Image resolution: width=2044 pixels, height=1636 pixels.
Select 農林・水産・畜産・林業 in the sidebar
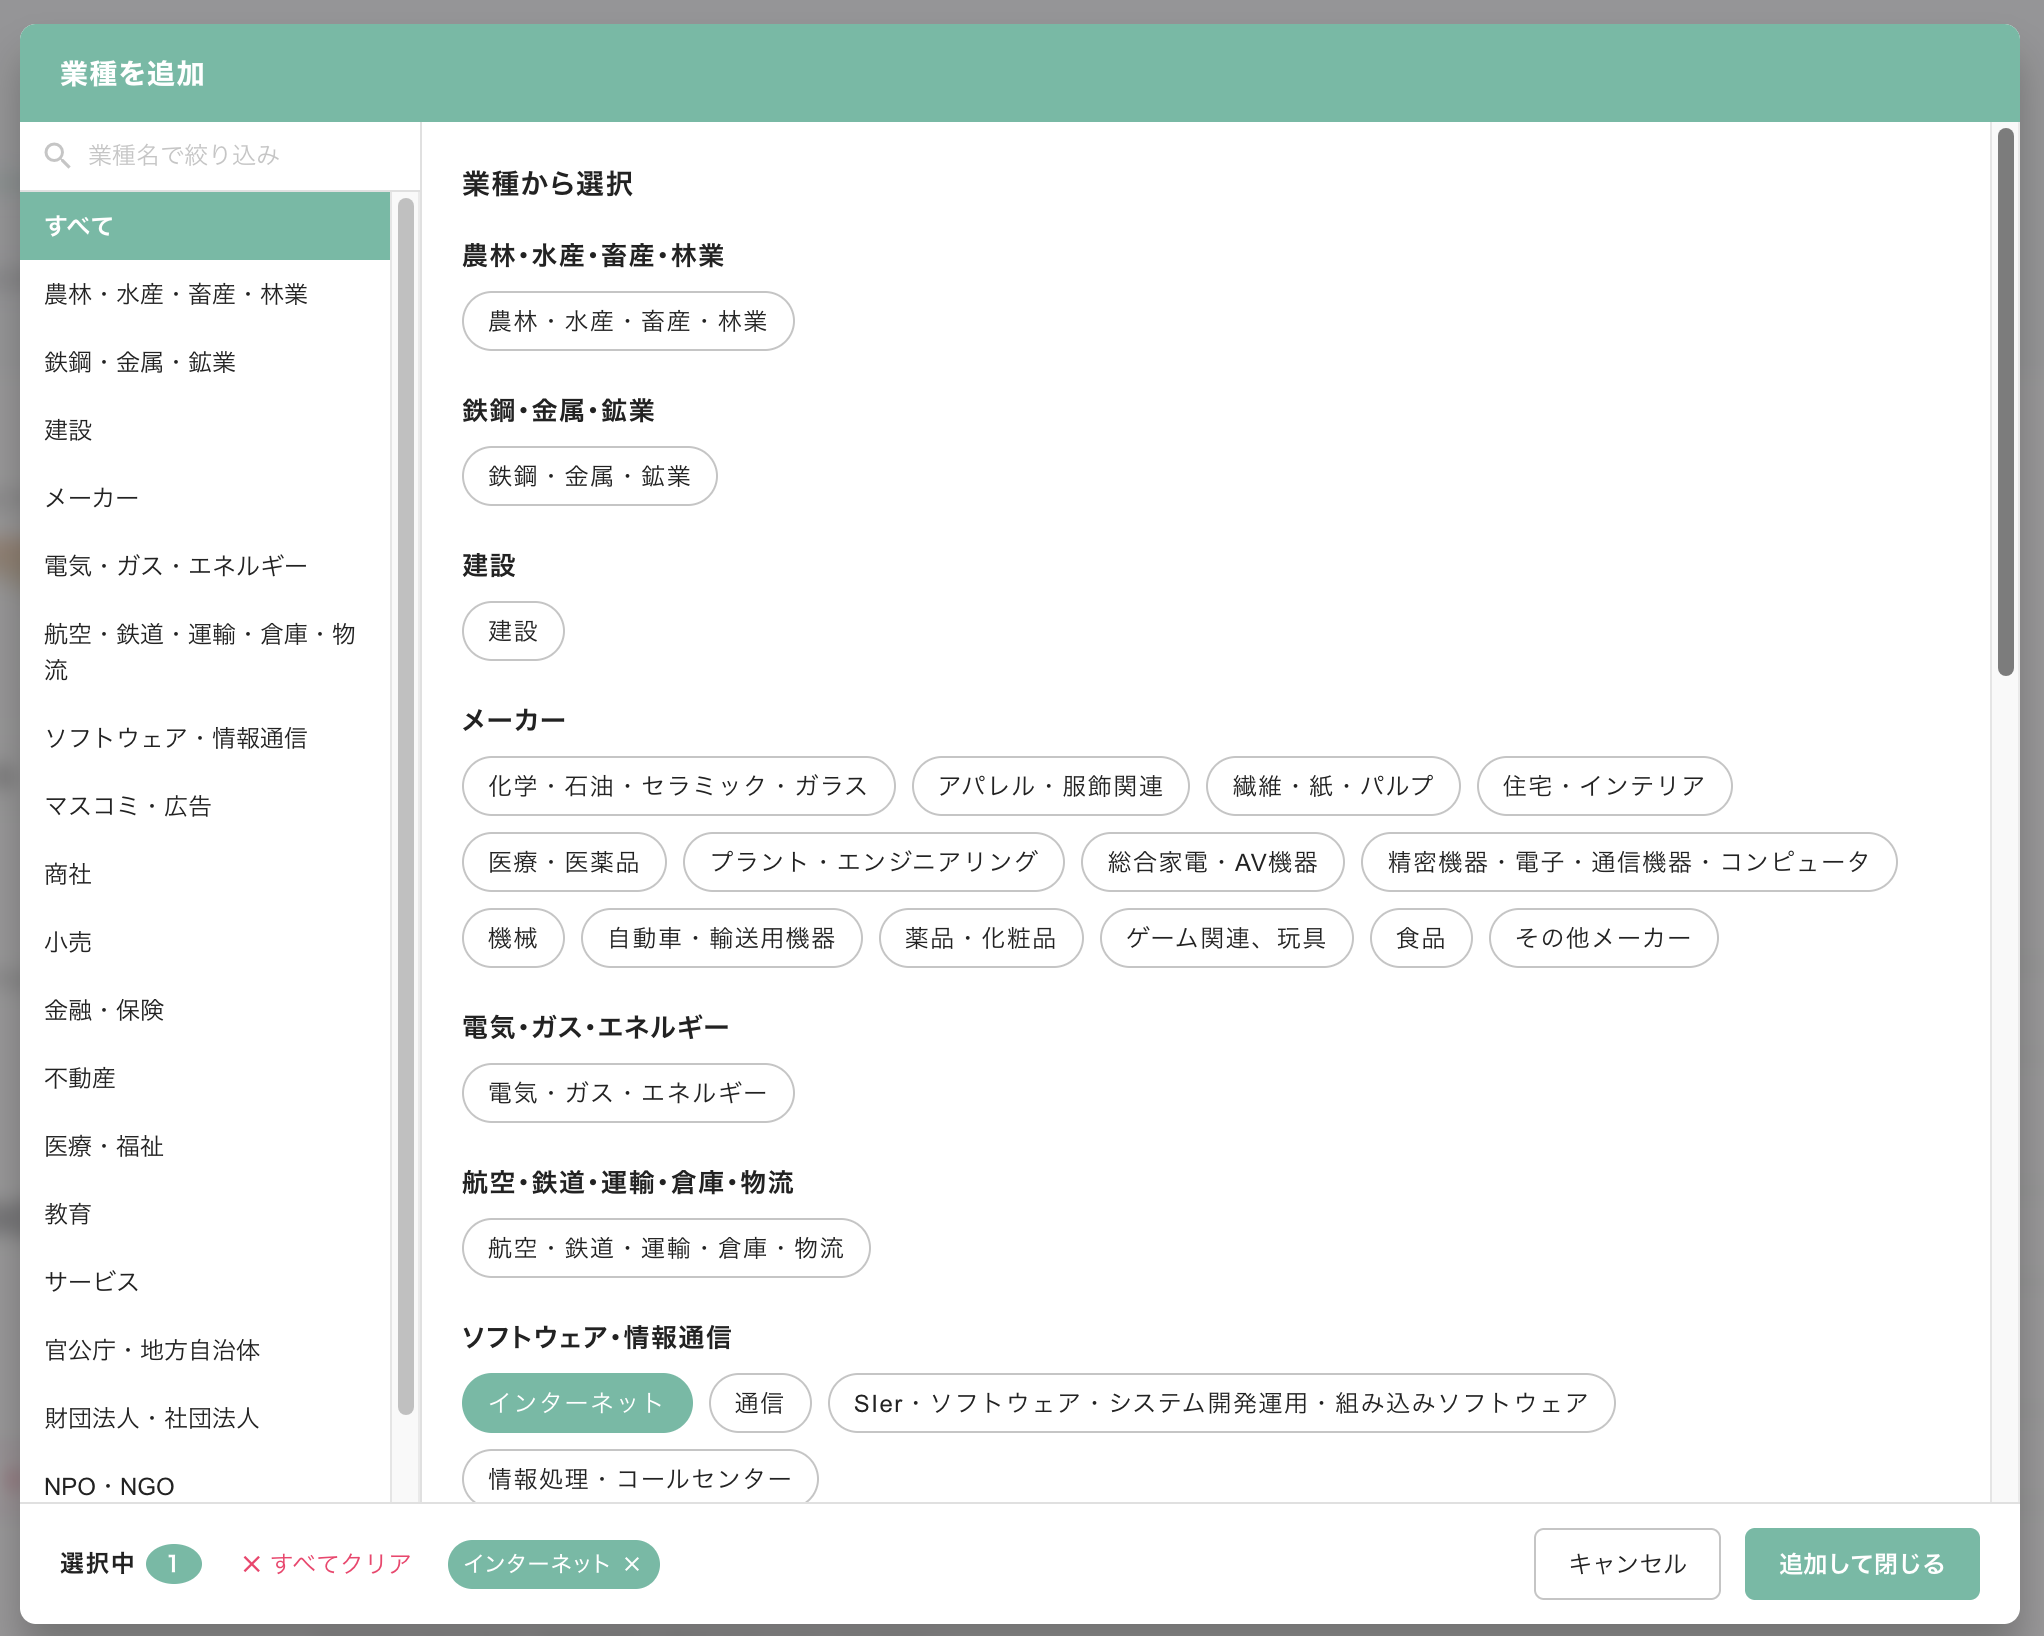pos(205,294)
